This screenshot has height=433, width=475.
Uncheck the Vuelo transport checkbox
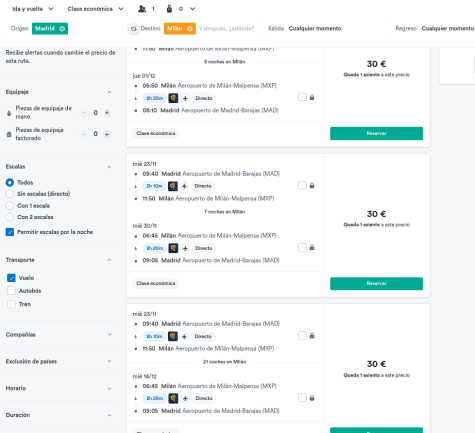pyautogui.click(x=11, y=278)
